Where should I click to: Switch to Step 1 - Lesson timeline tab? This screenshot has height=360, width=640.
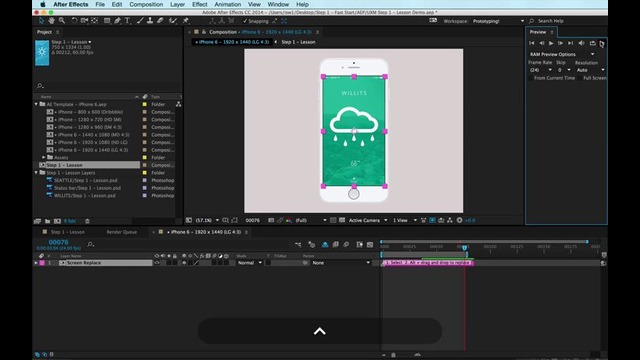coord(67,232)
